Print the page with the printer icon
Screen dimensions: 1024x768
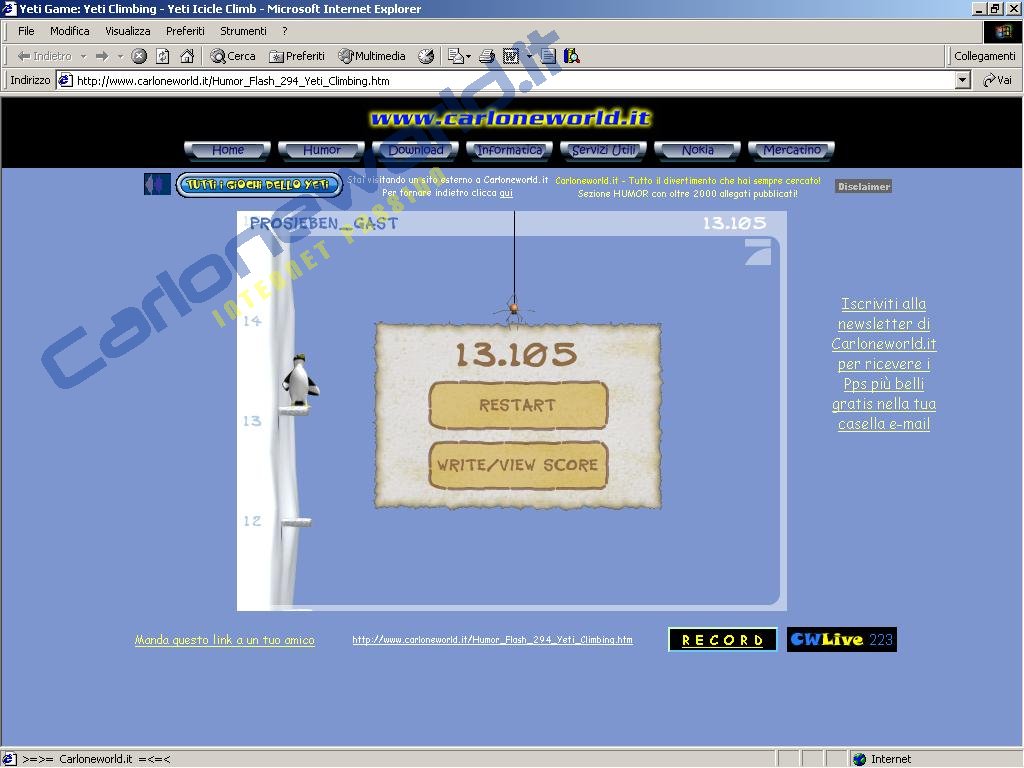[x=487, y=56]
